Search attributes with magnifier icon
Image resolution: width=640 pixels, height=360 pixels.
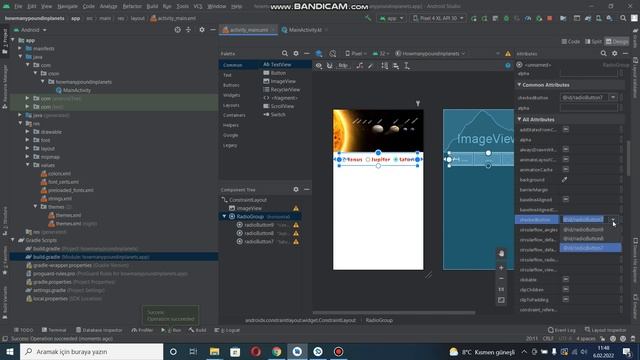[603, 53]
